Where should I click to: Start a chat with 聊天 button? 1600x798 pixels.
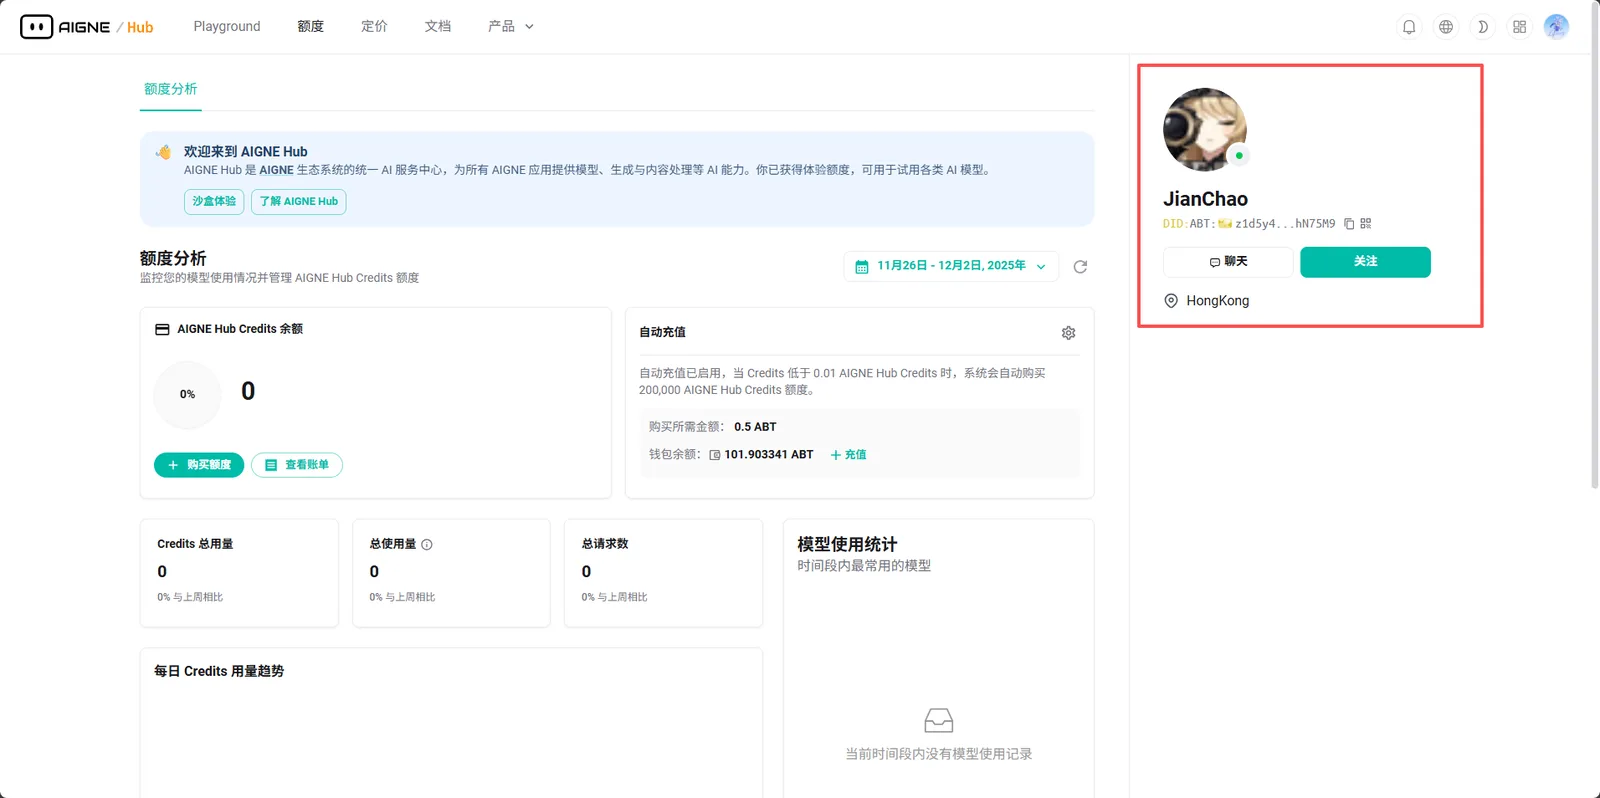pyautogui.click(x=1228, y=262)
